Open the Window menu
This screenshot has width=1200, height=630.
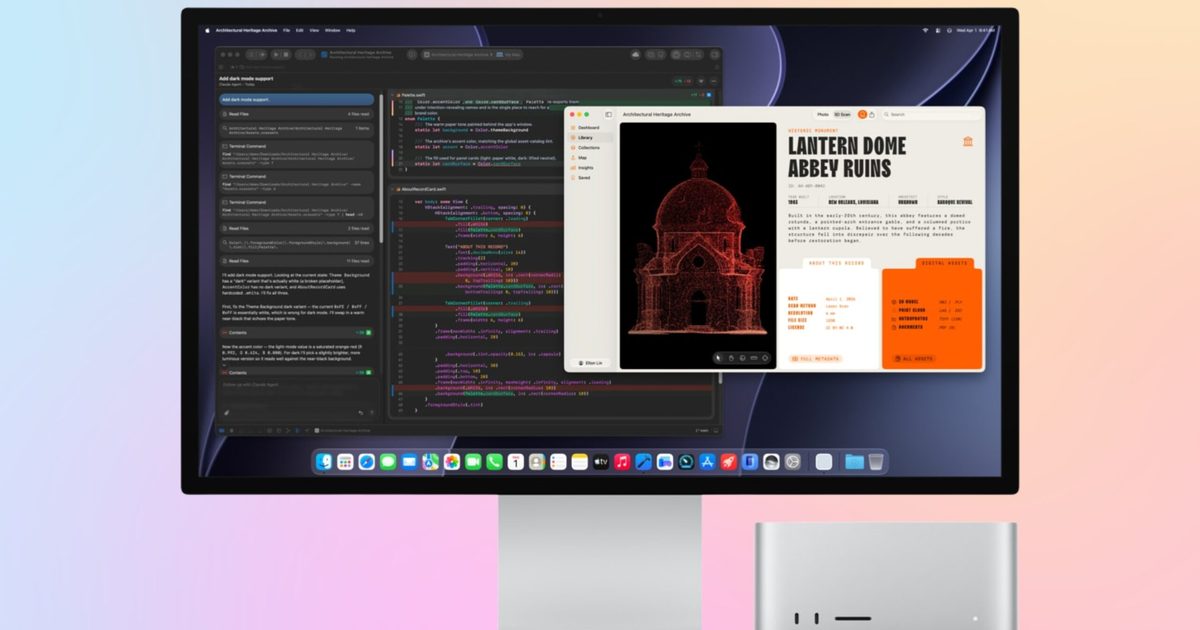click(x=333, y=30)
